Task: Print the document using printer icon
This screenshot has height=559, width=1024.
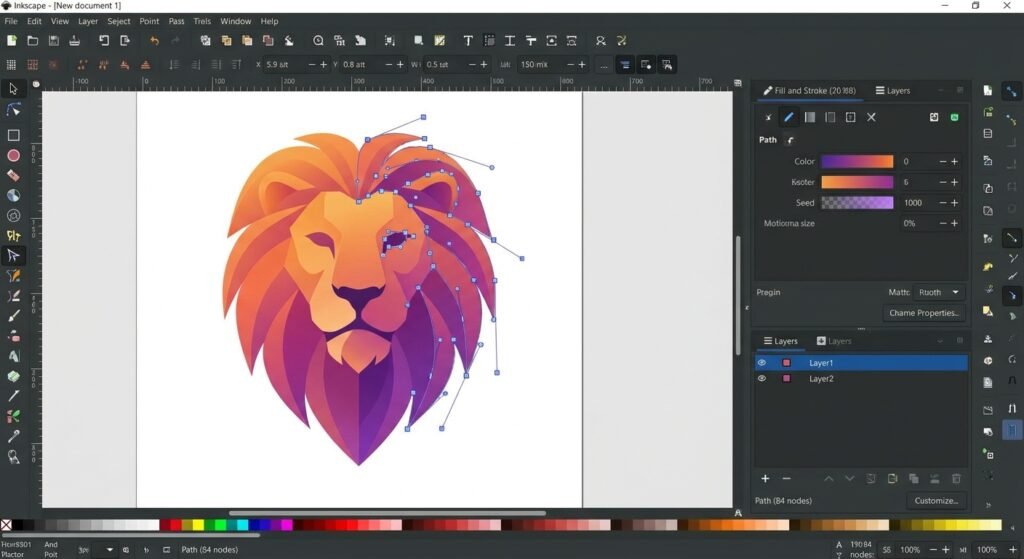Action: pos(74,40)
